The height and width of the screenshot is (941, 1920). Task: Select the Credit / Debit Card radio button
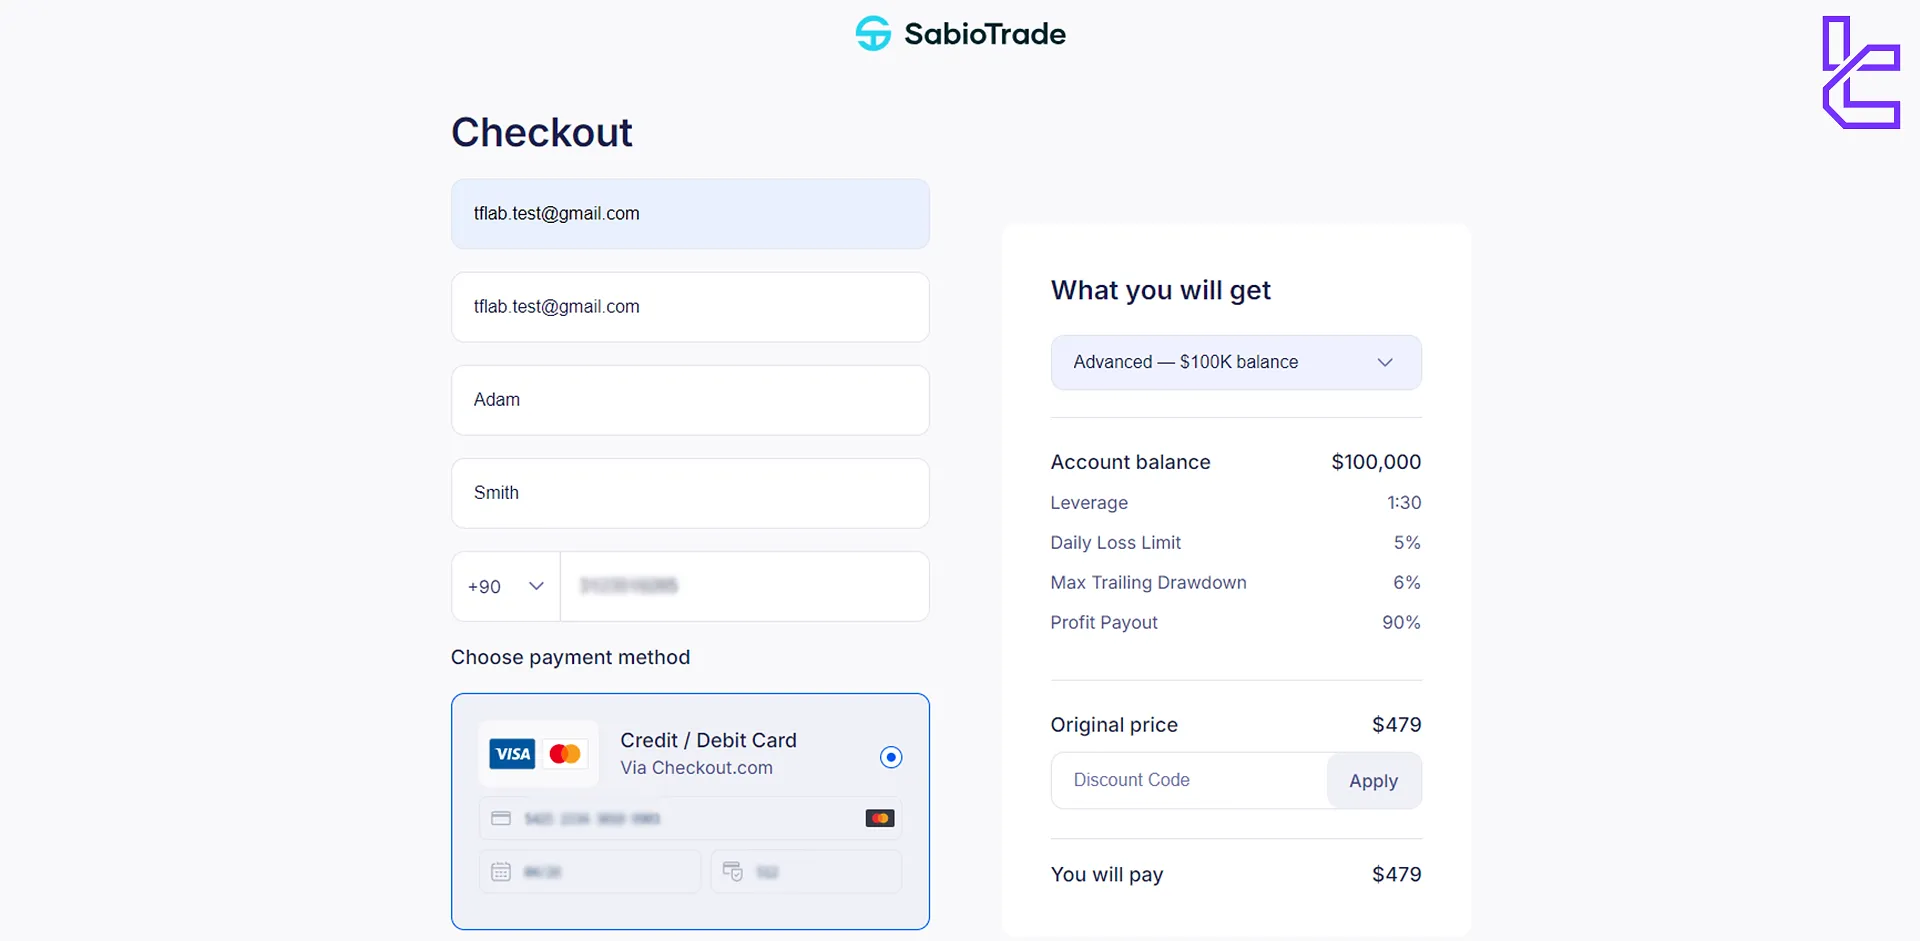point(890,757)
